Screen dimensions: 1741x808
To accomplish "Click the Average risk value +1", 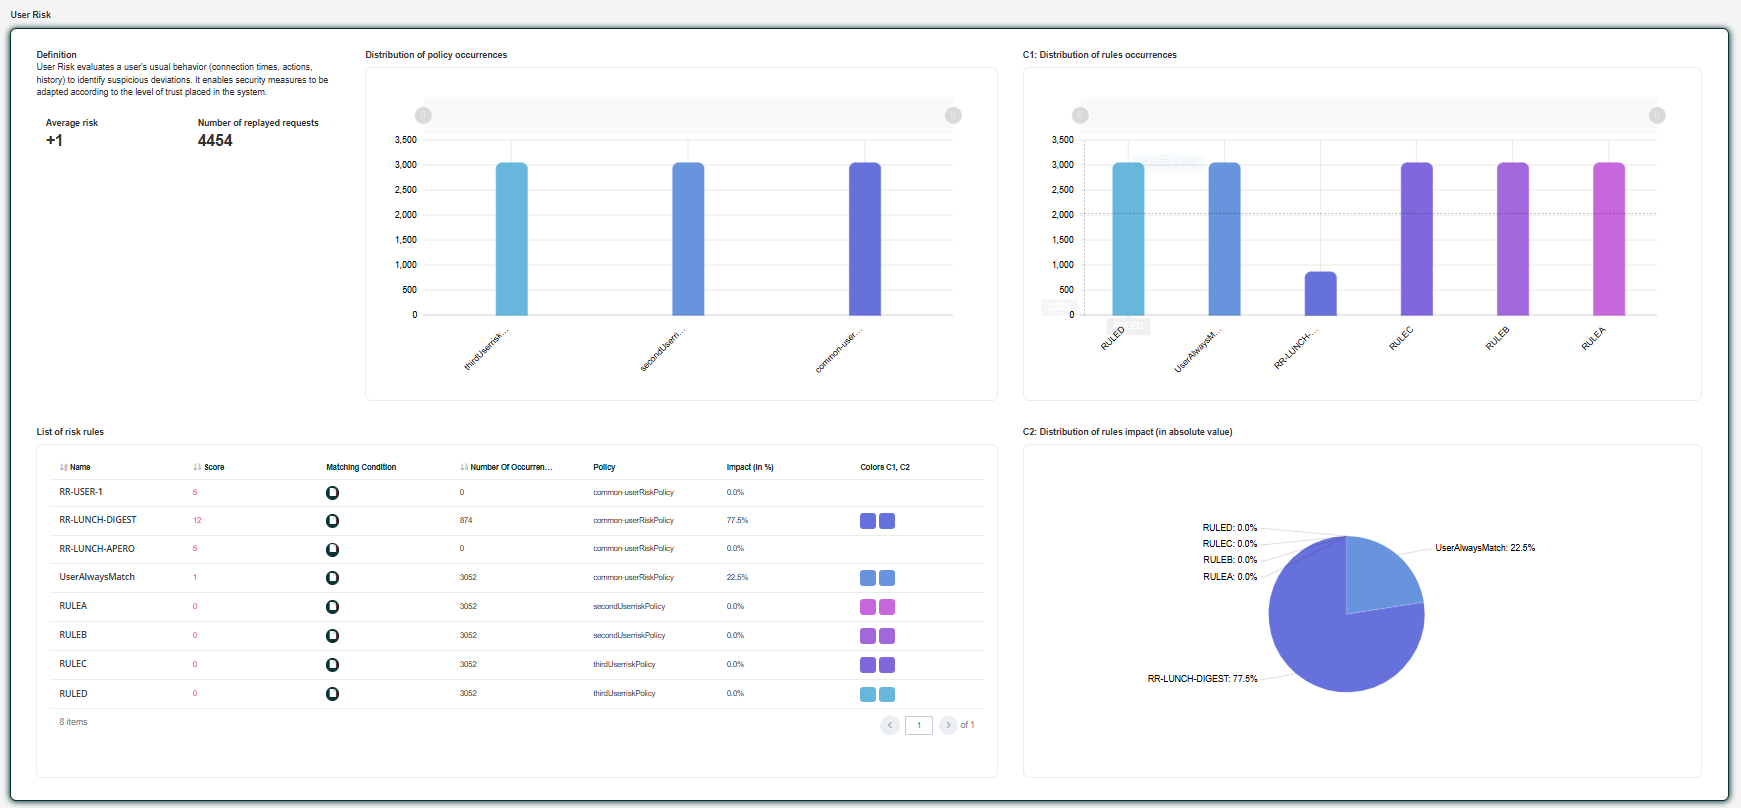I will 54,141.
